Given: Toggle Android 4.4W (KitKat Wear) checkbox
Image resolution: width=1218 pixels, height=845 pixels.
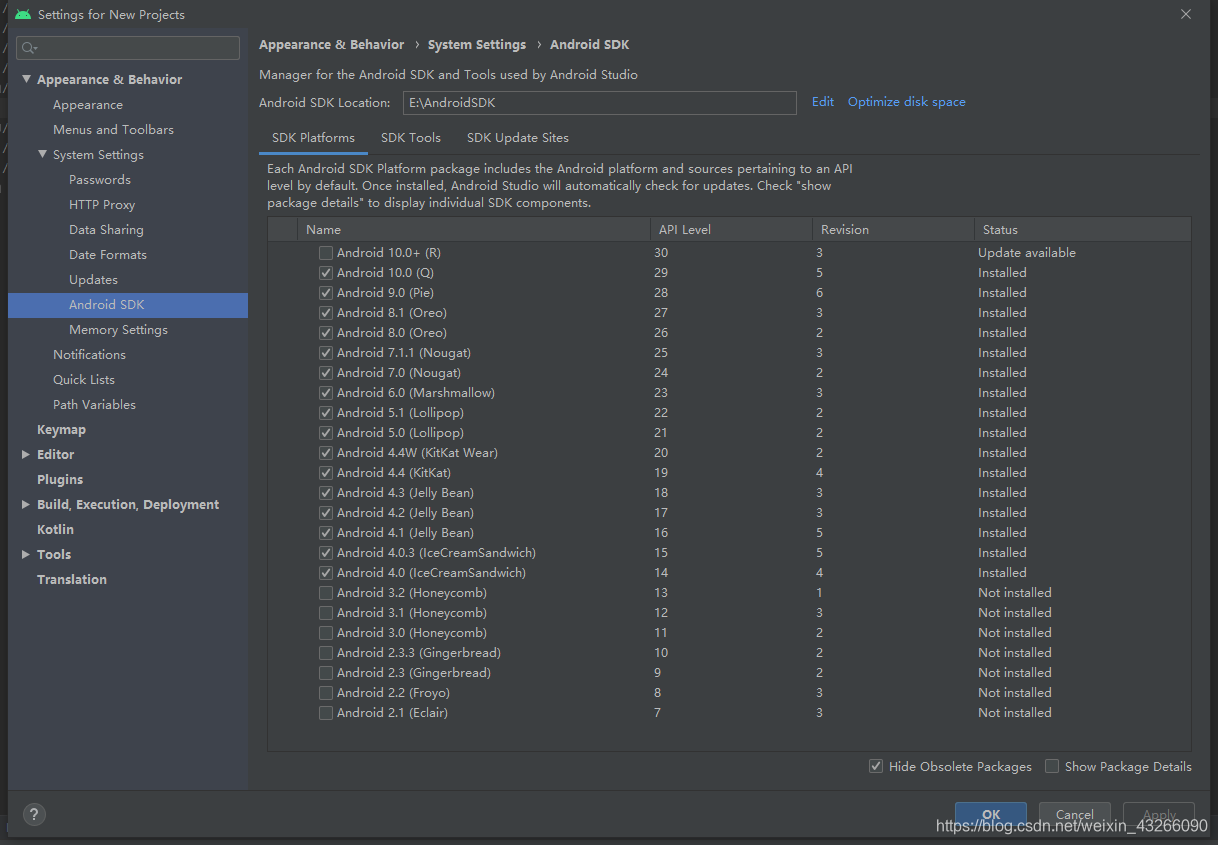Looking at the screenshot, I should tap(326, 453).
